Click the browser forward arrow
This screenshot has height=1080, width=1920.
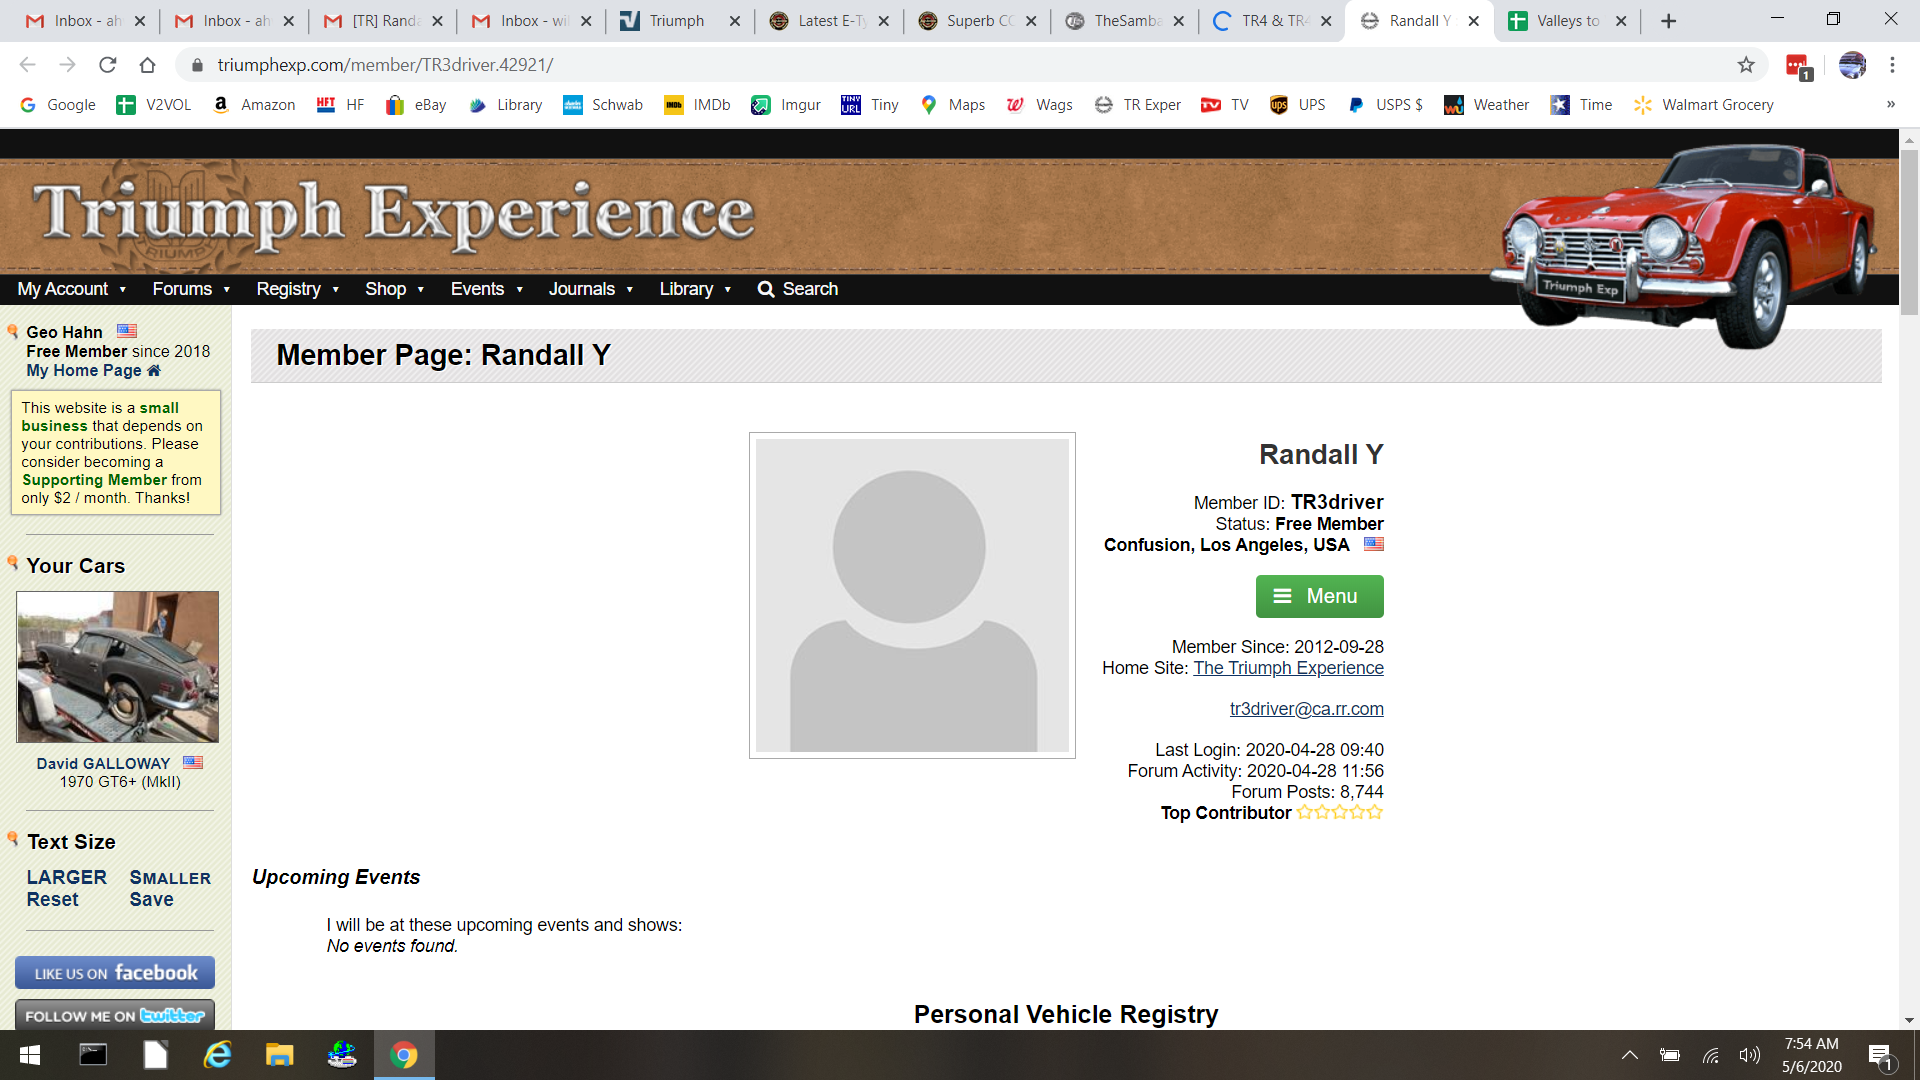tap(67, 65)
